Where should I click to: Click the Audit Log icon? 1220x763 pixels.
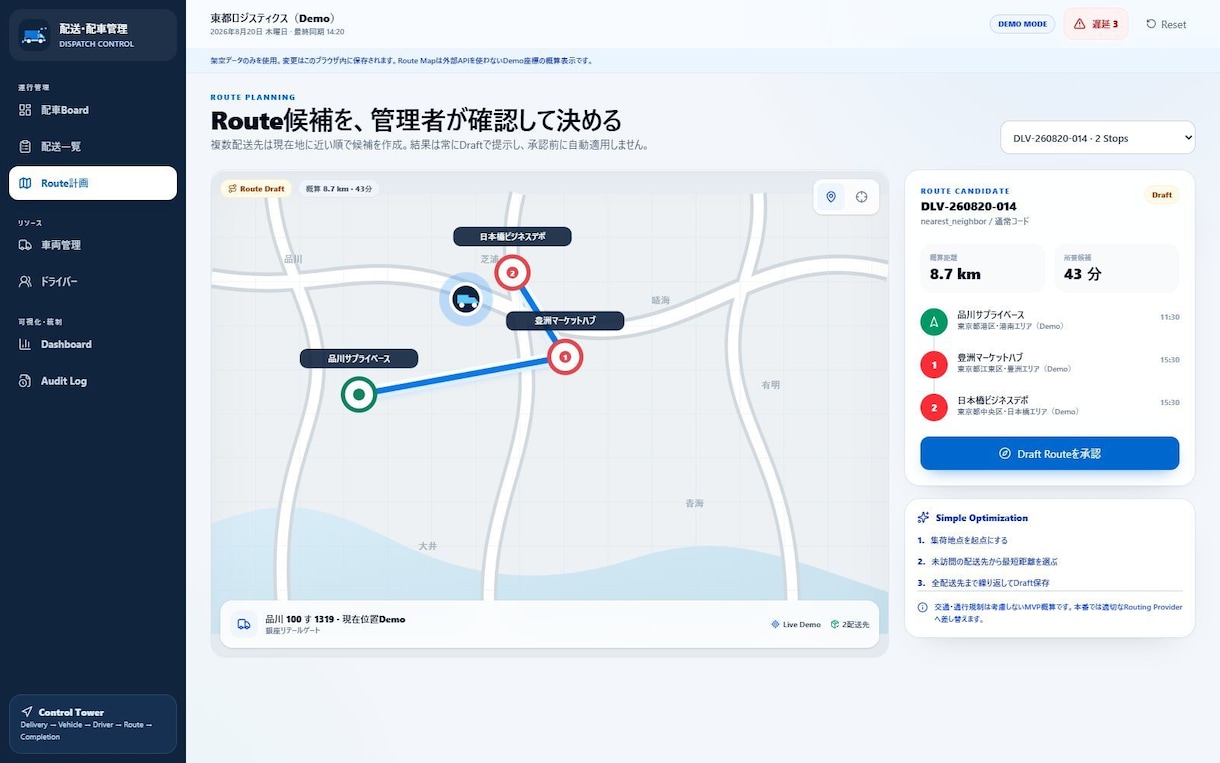coord(25,381)
